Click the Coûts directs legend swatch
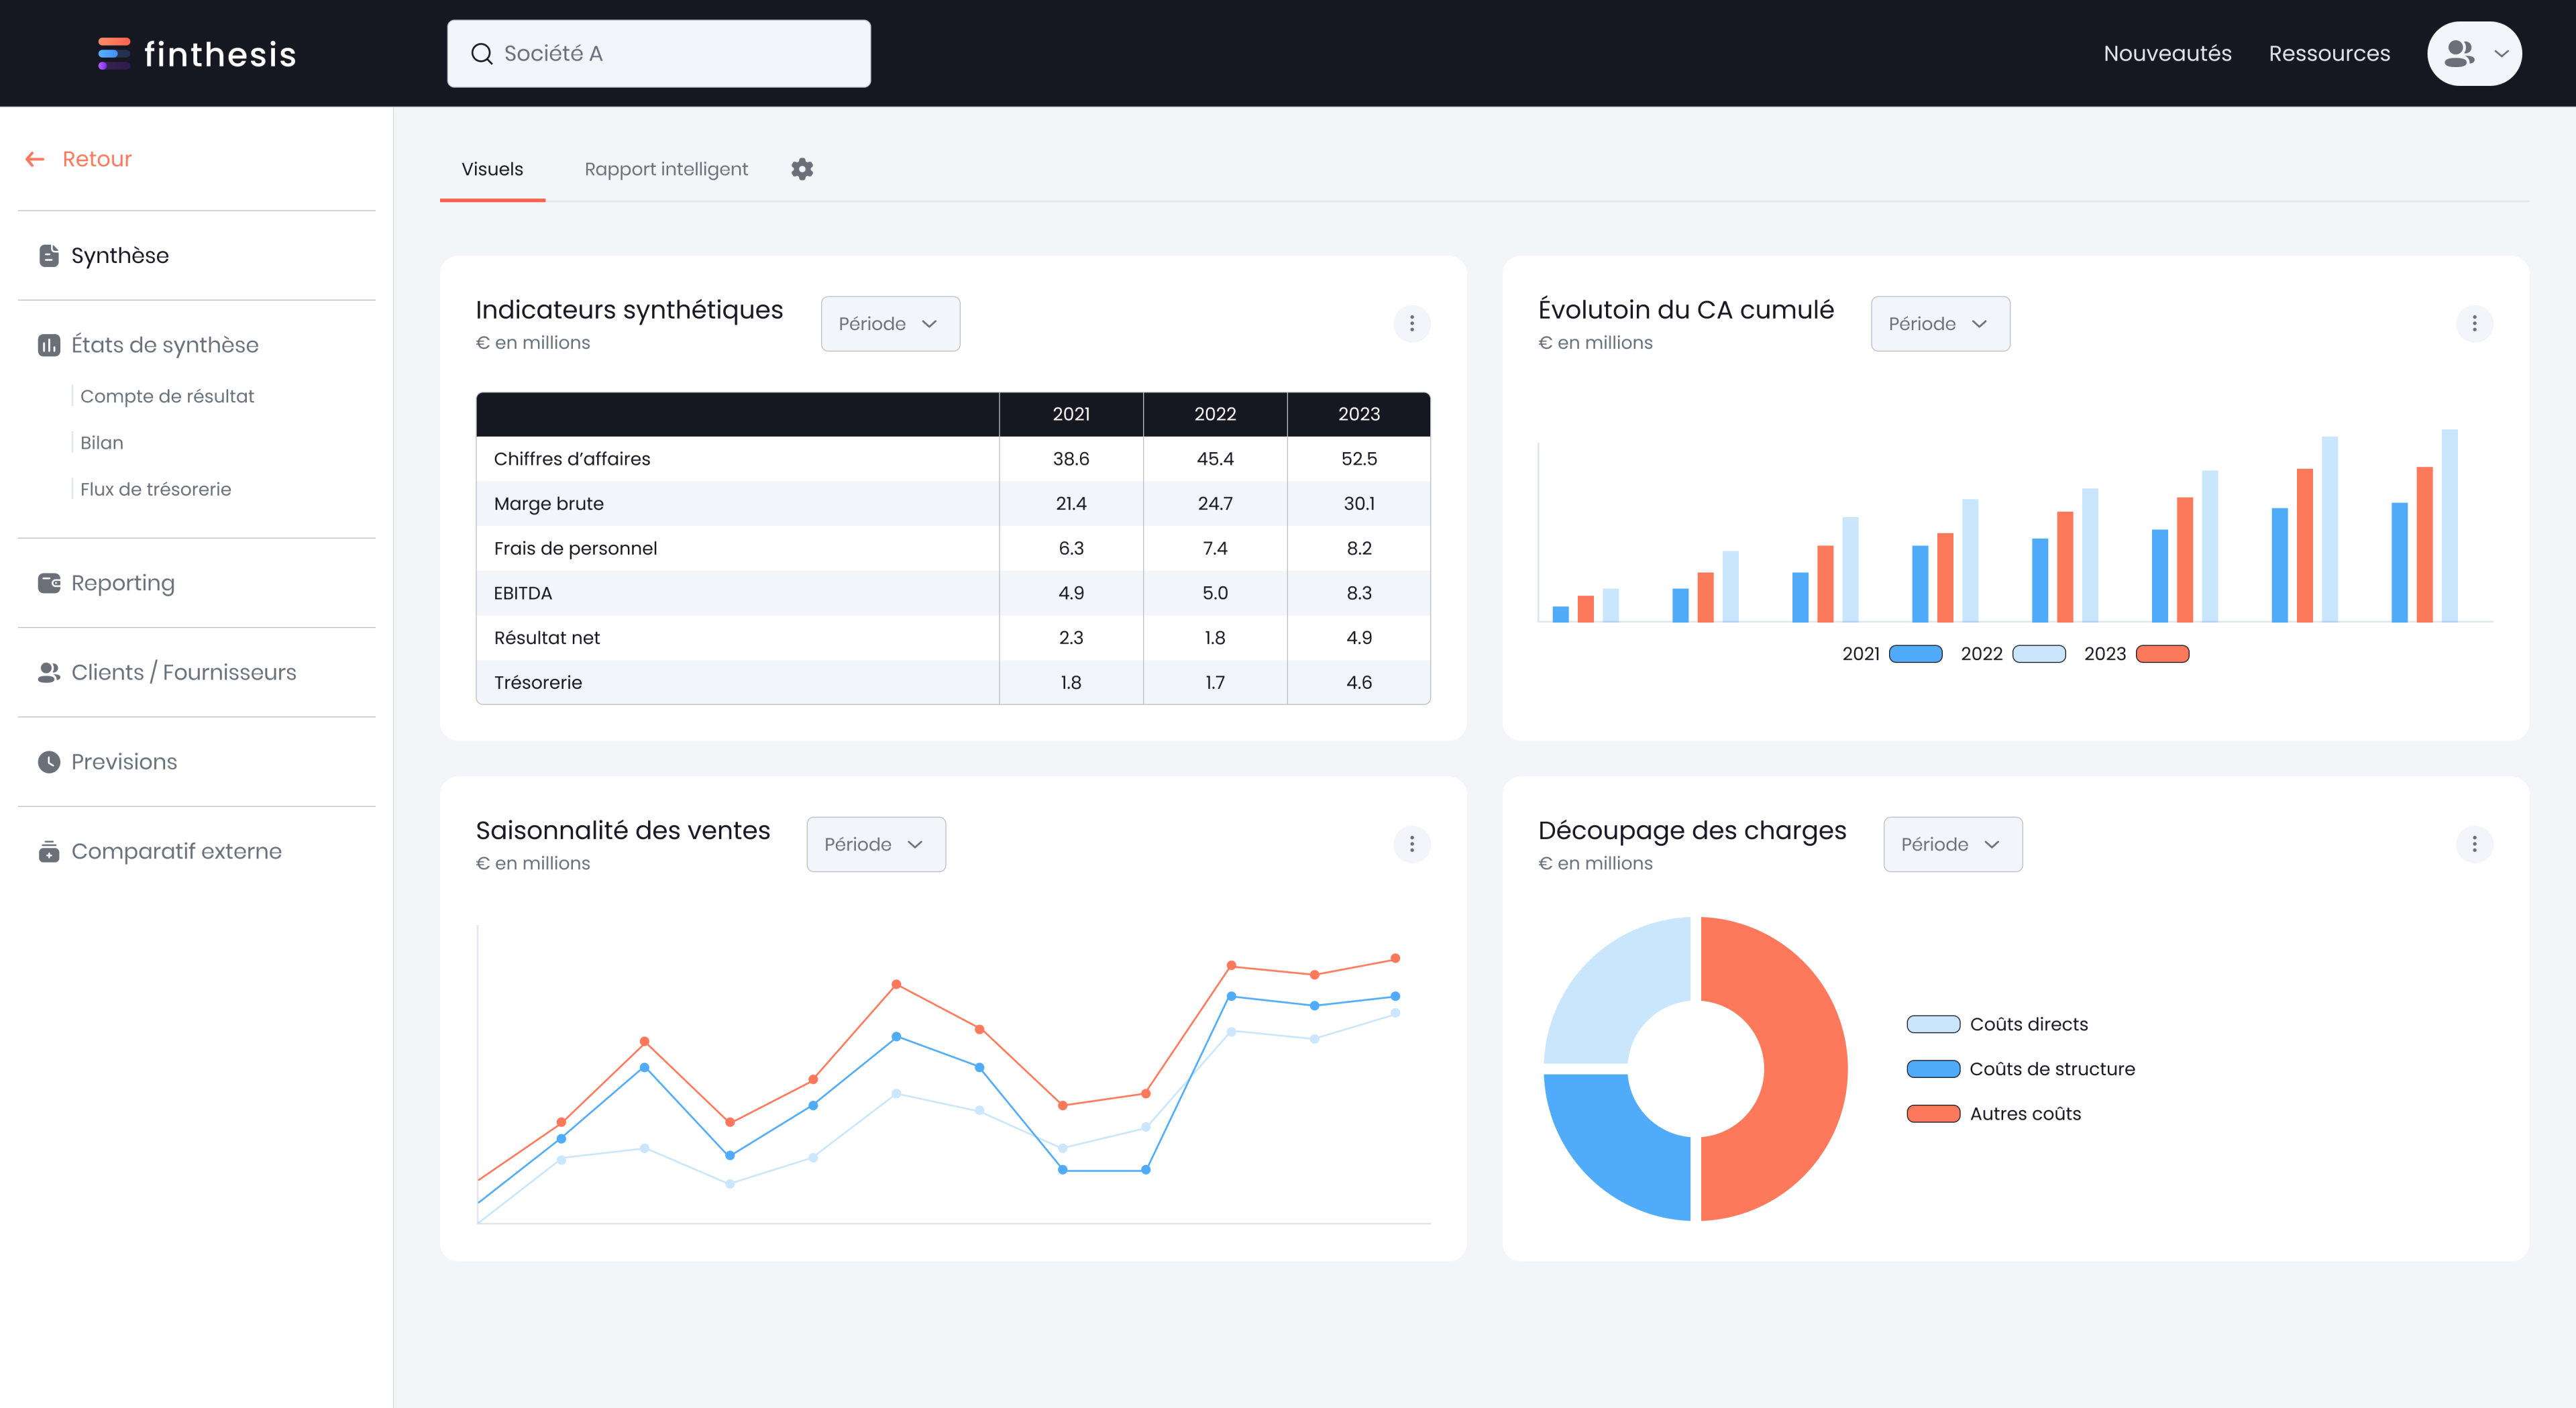Viewport: 2576px width, 1408px height. 1933,1024
